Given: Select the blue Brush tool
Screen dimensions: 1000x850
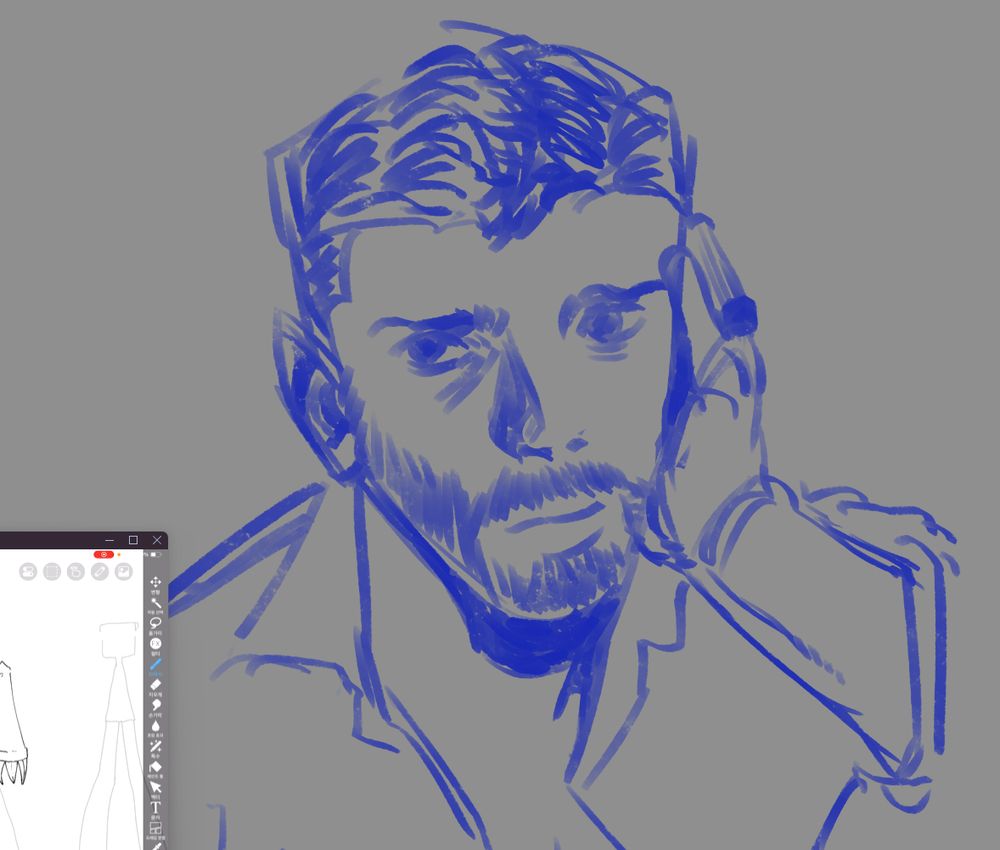Looking at the screenshot, I should click(x=155, y=664).
